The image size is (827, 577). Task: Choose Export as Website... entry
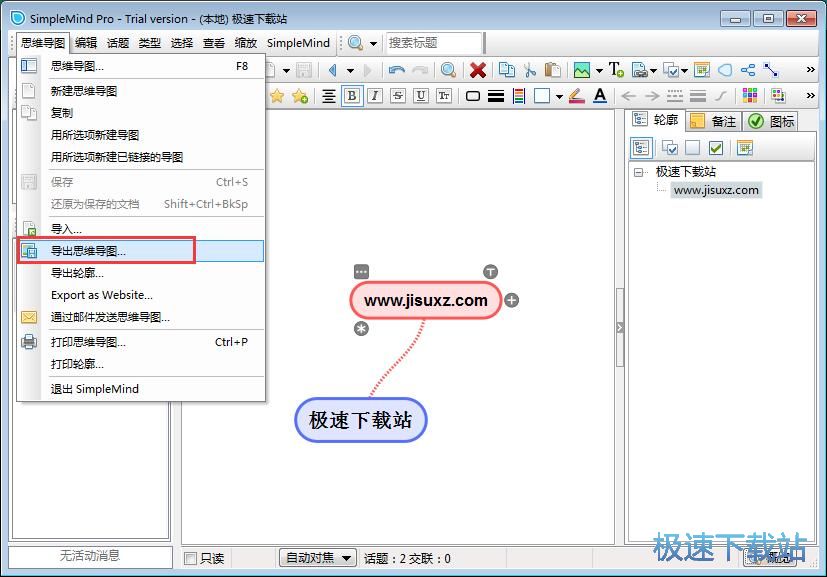(141, 295)
